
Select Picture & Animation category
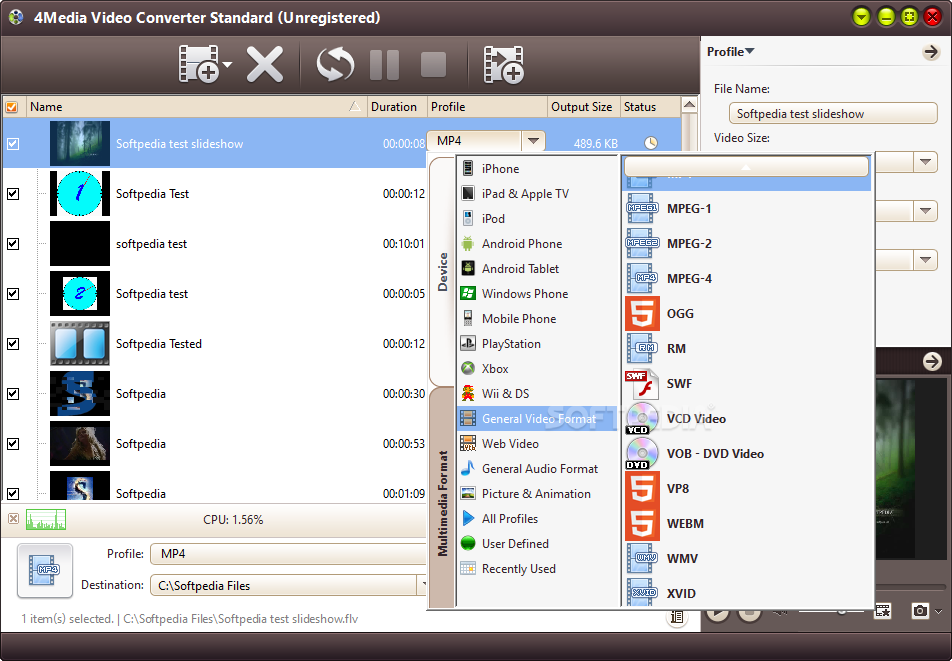point(537,493)
